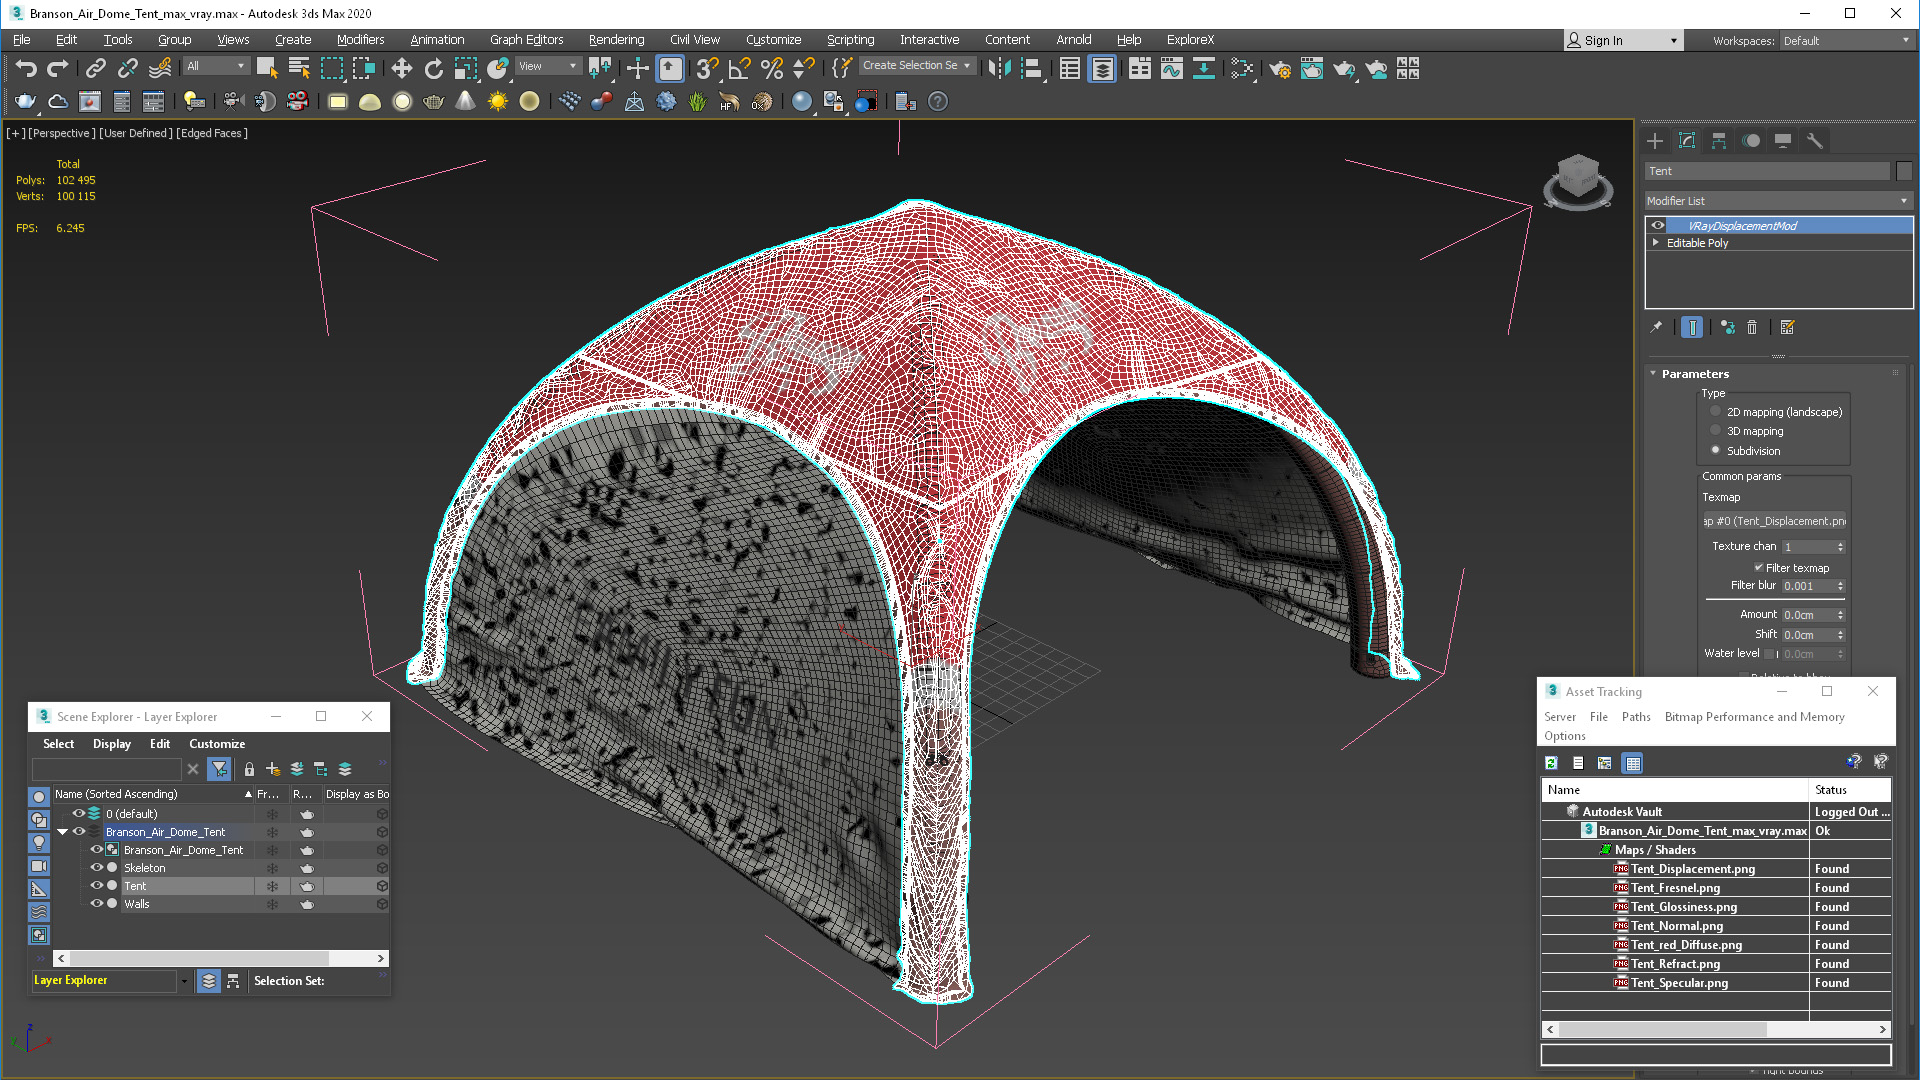
Task: Click the Undo arrow icon
Action: point(26,68)
